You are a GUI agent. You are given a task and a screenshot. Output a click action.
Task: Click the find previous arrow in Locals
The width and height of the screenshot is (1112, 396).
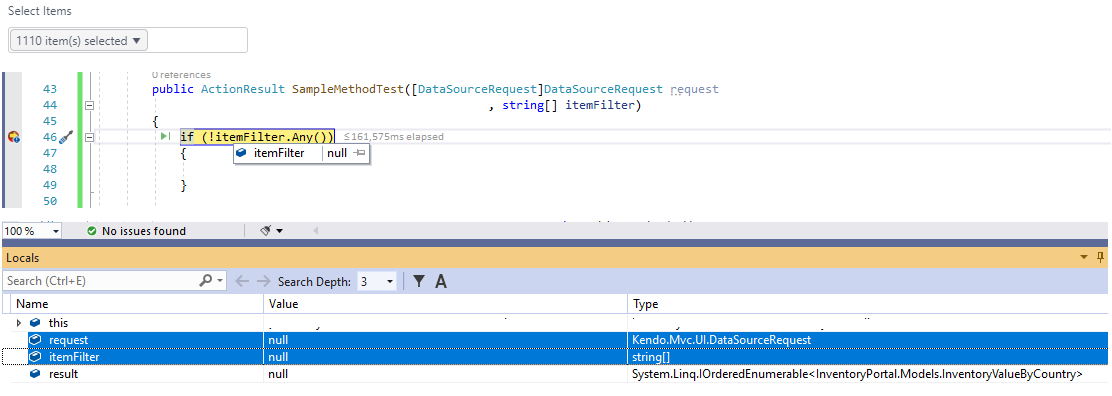[x=243, y=281]
